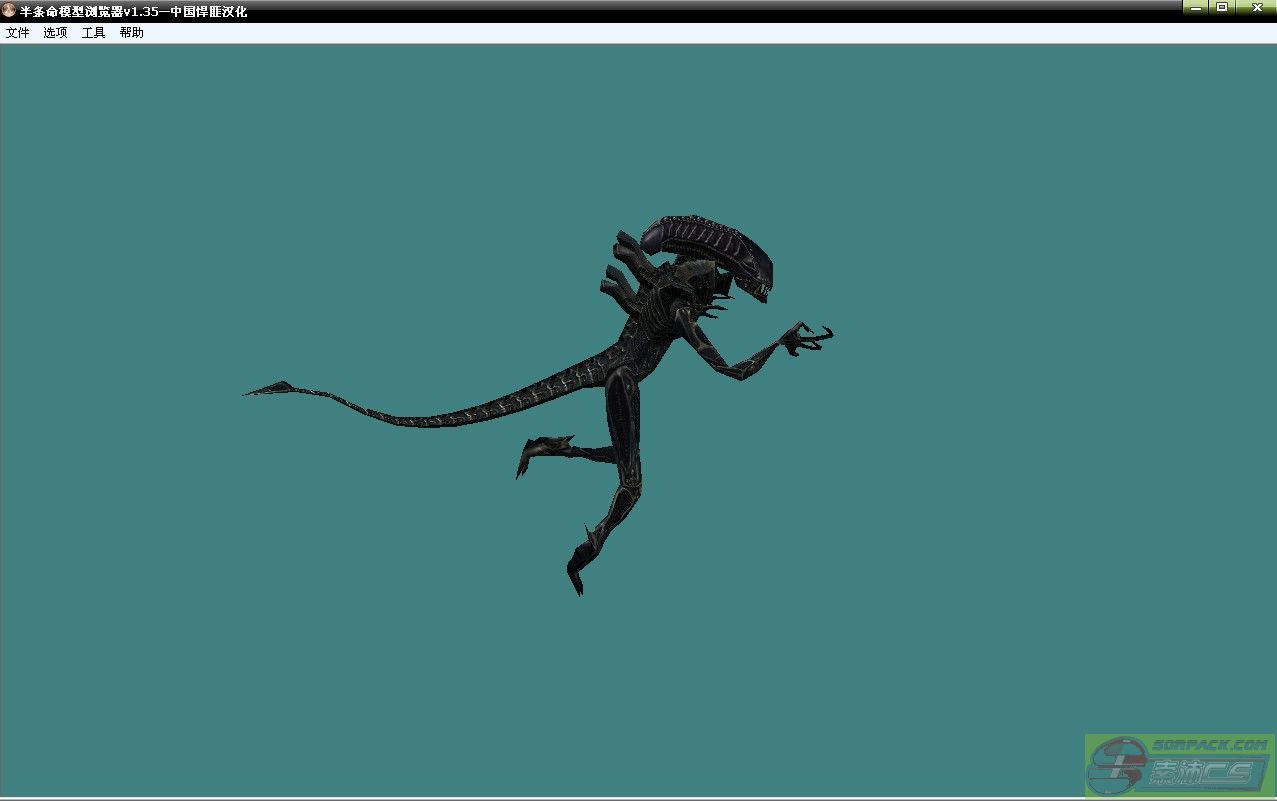Minimize the model viewer window
This screenshot has height=801, width=1277.
point(1196,7)
